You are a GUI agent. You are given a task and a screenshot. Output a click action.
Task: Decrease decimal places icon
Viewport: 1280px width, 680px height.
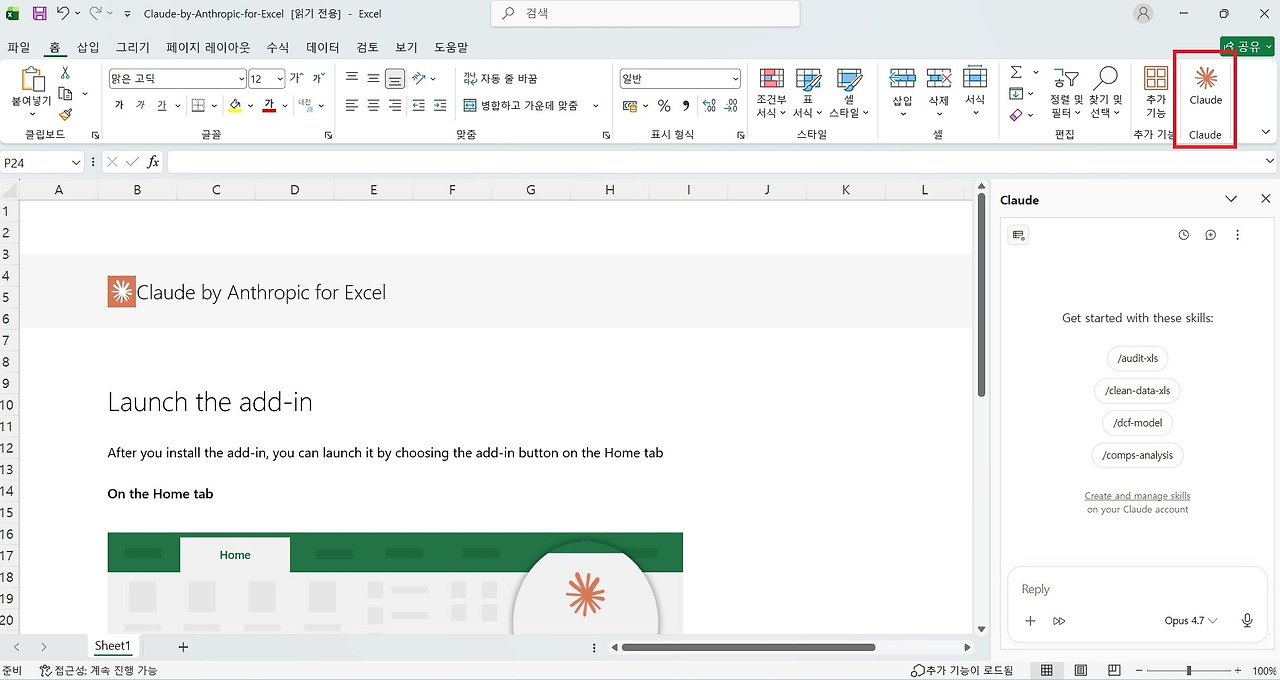point(732,105)
